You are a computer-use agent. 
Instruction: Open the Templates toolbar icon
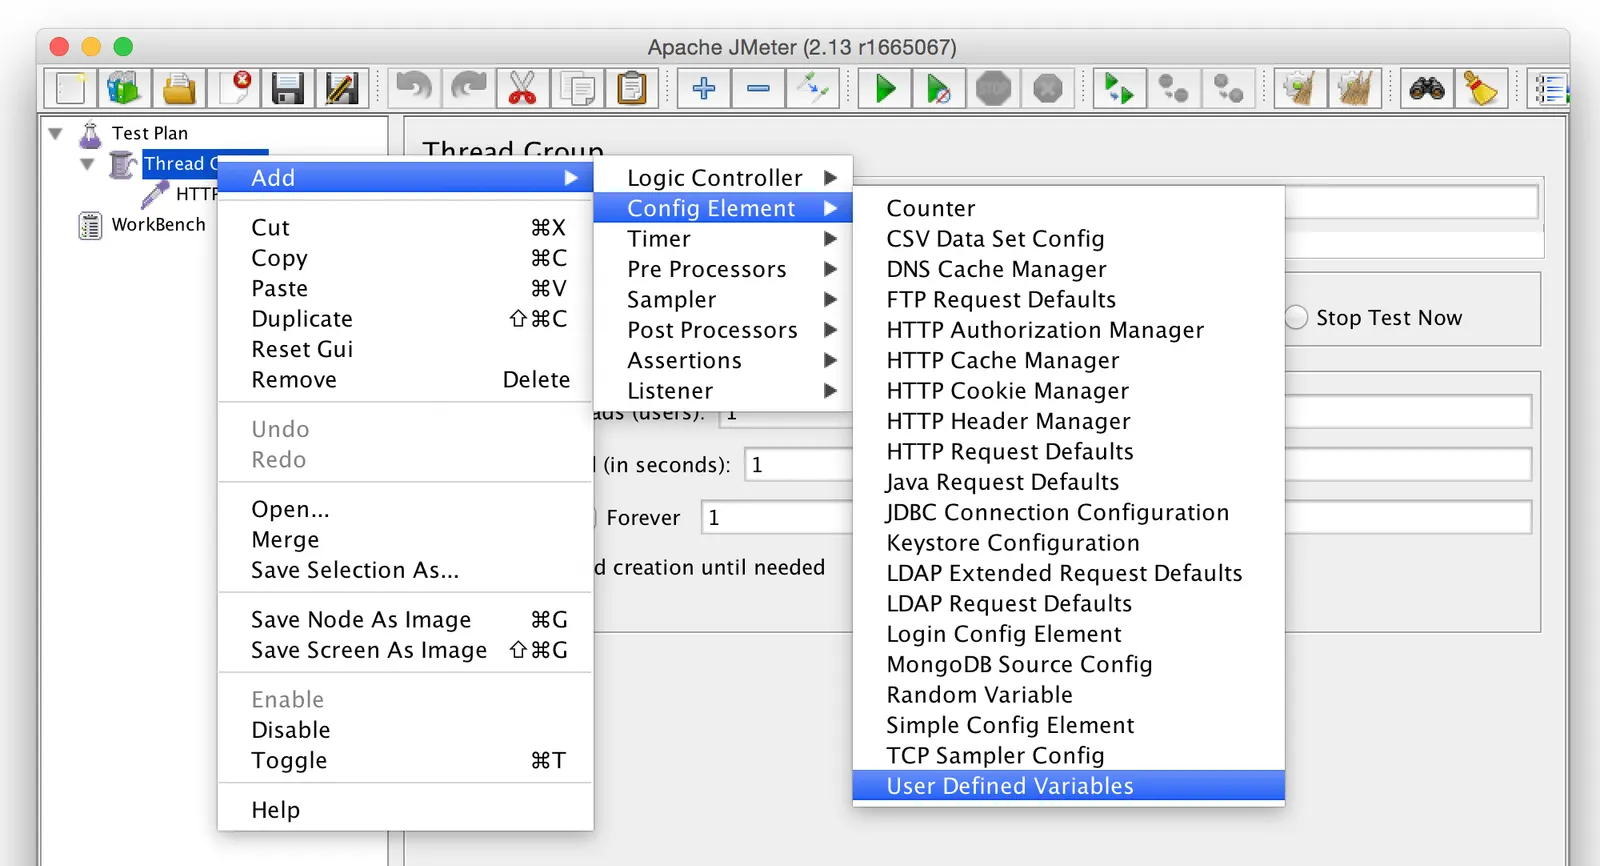click(x=124, y=89)
